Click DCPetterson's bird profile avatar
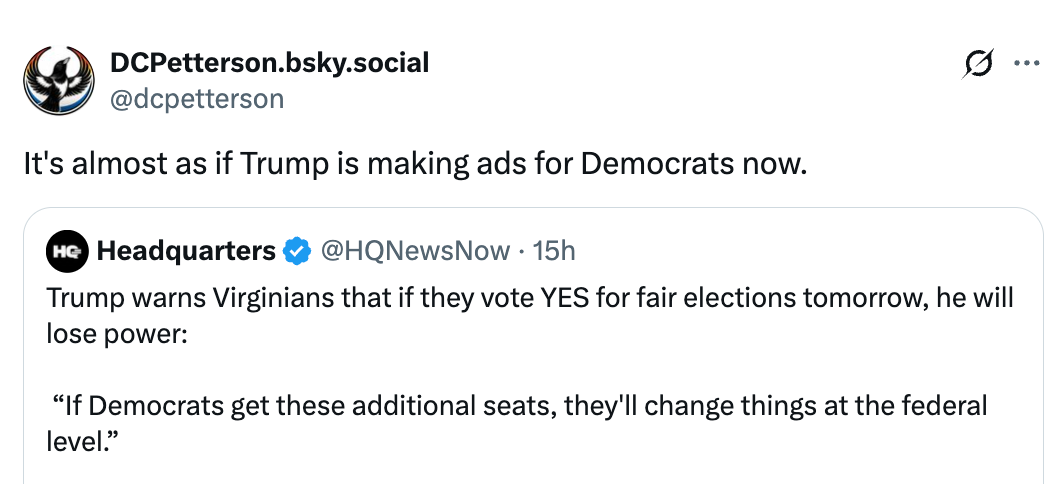This screenshot has width=1056, height=484. (x=56, y=78)
